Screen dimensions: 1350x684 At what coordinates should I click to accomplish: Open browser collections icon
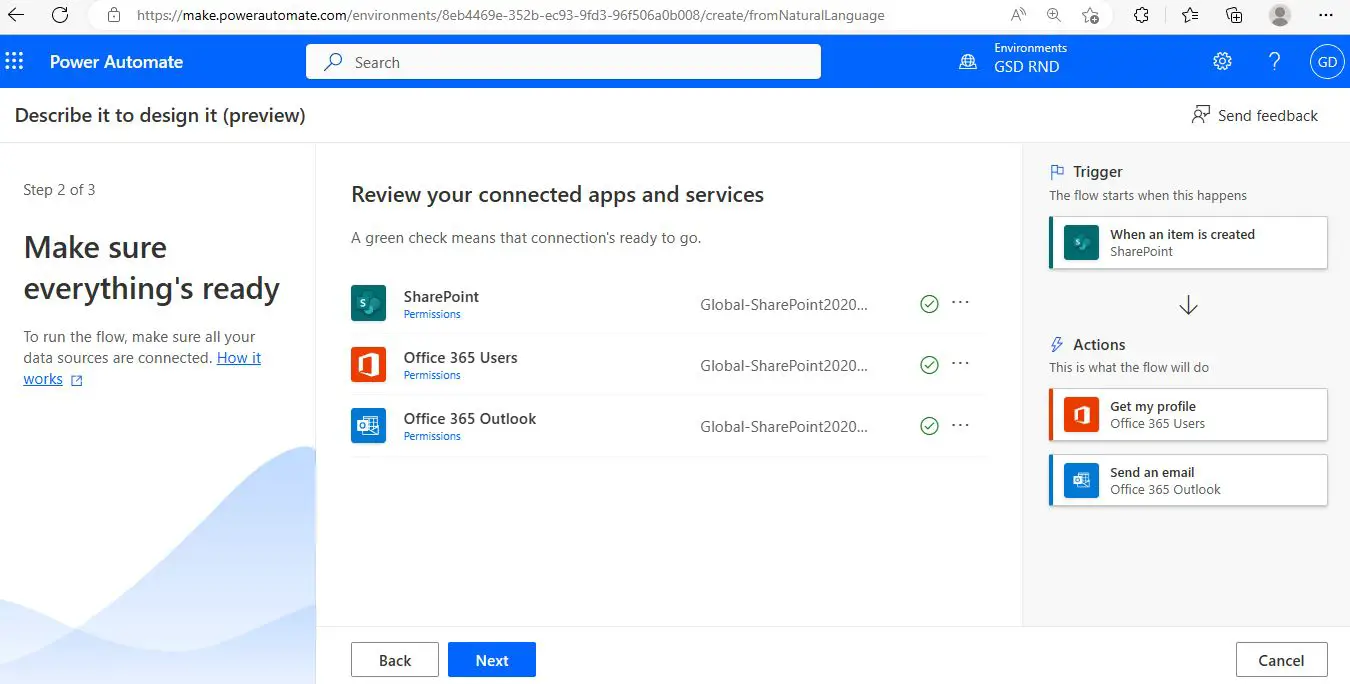point(1235,15)
